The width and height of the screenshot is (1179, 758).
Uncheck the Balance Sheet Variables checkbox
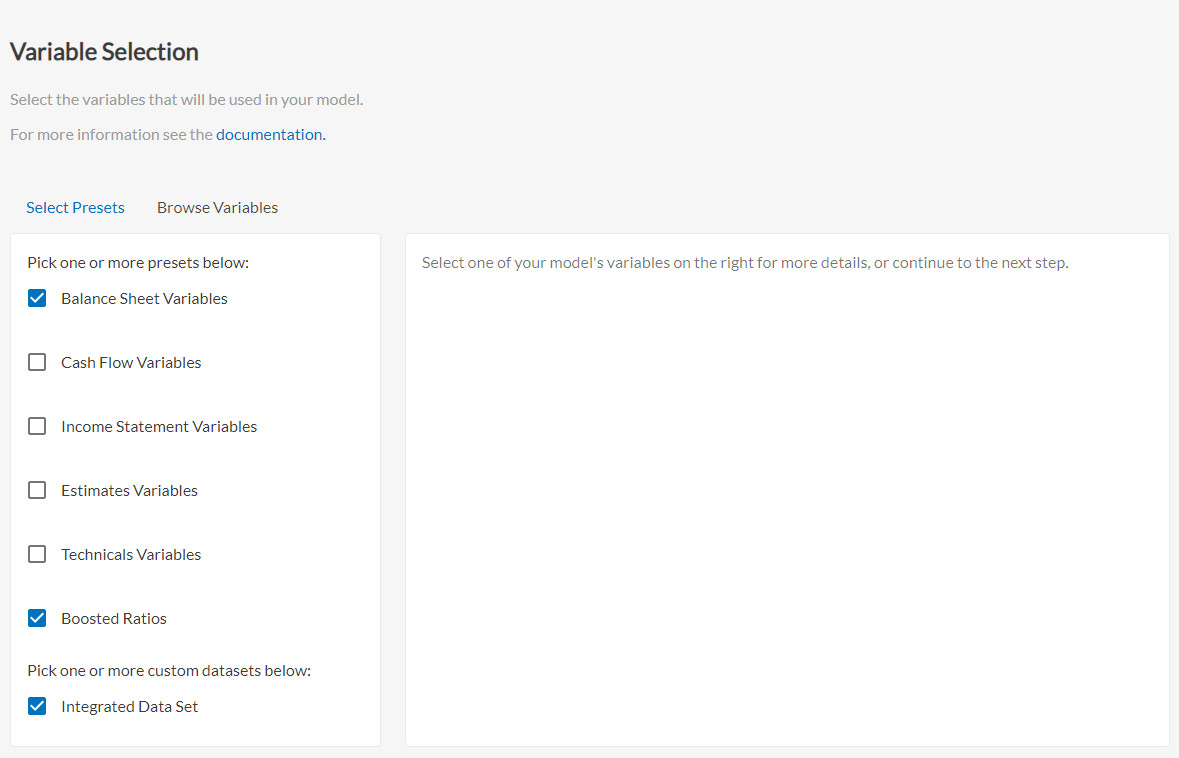37,299
